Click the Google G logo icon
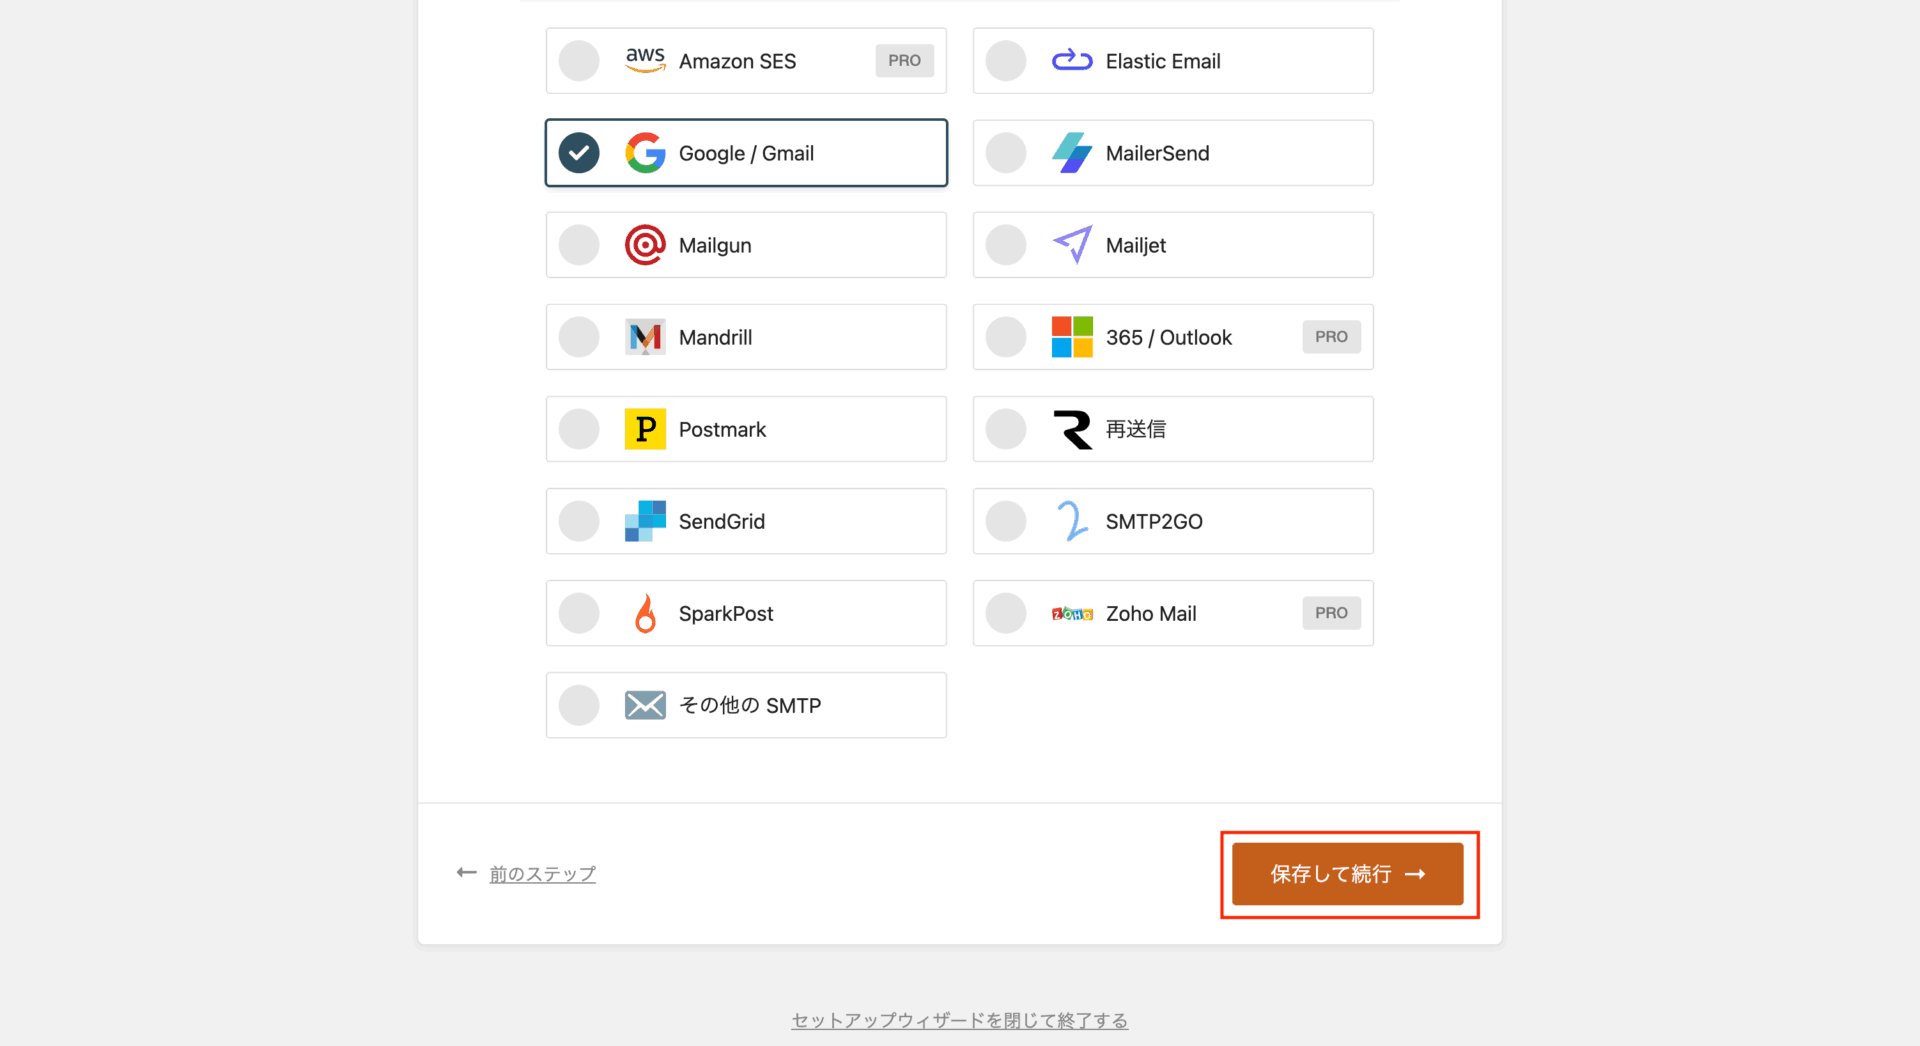1920x1046 pixels. pos(645,153)
